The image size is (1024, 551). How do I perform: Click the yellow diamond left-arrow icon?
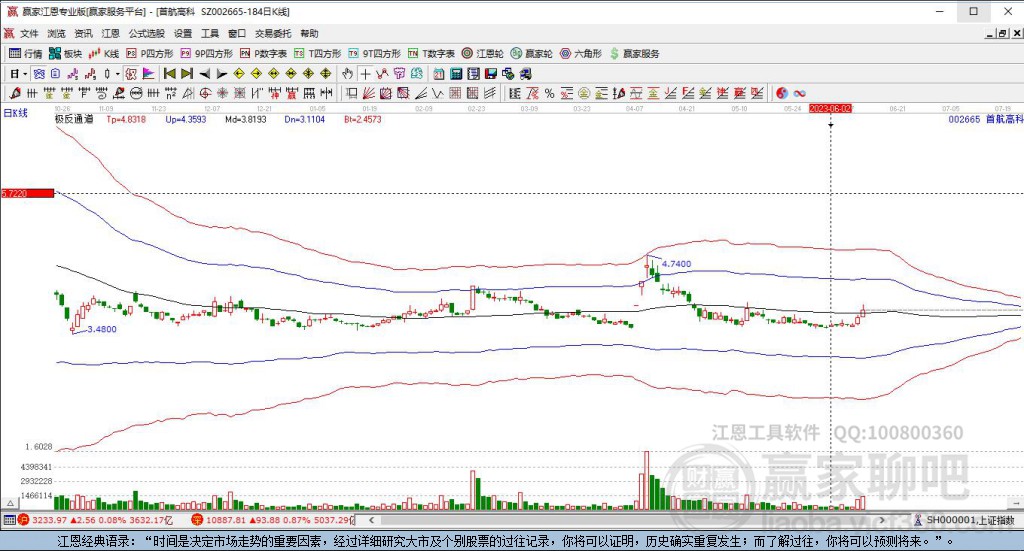click(x=239, y=74)
